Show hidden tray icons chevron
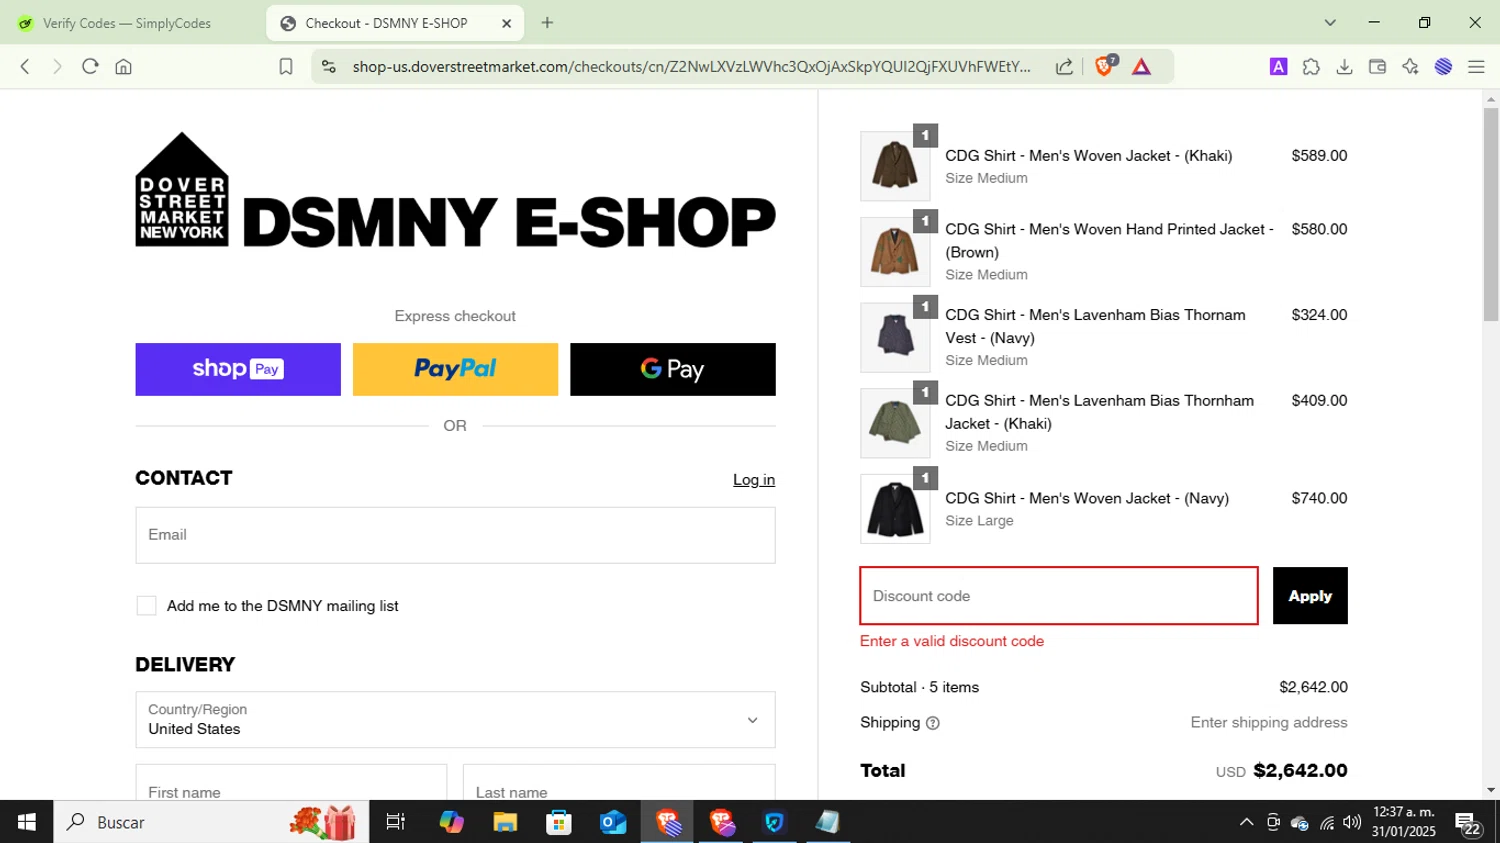The height and width of the screenshot is (843, 1500). pyautogui.click(x=1246, y=822)
